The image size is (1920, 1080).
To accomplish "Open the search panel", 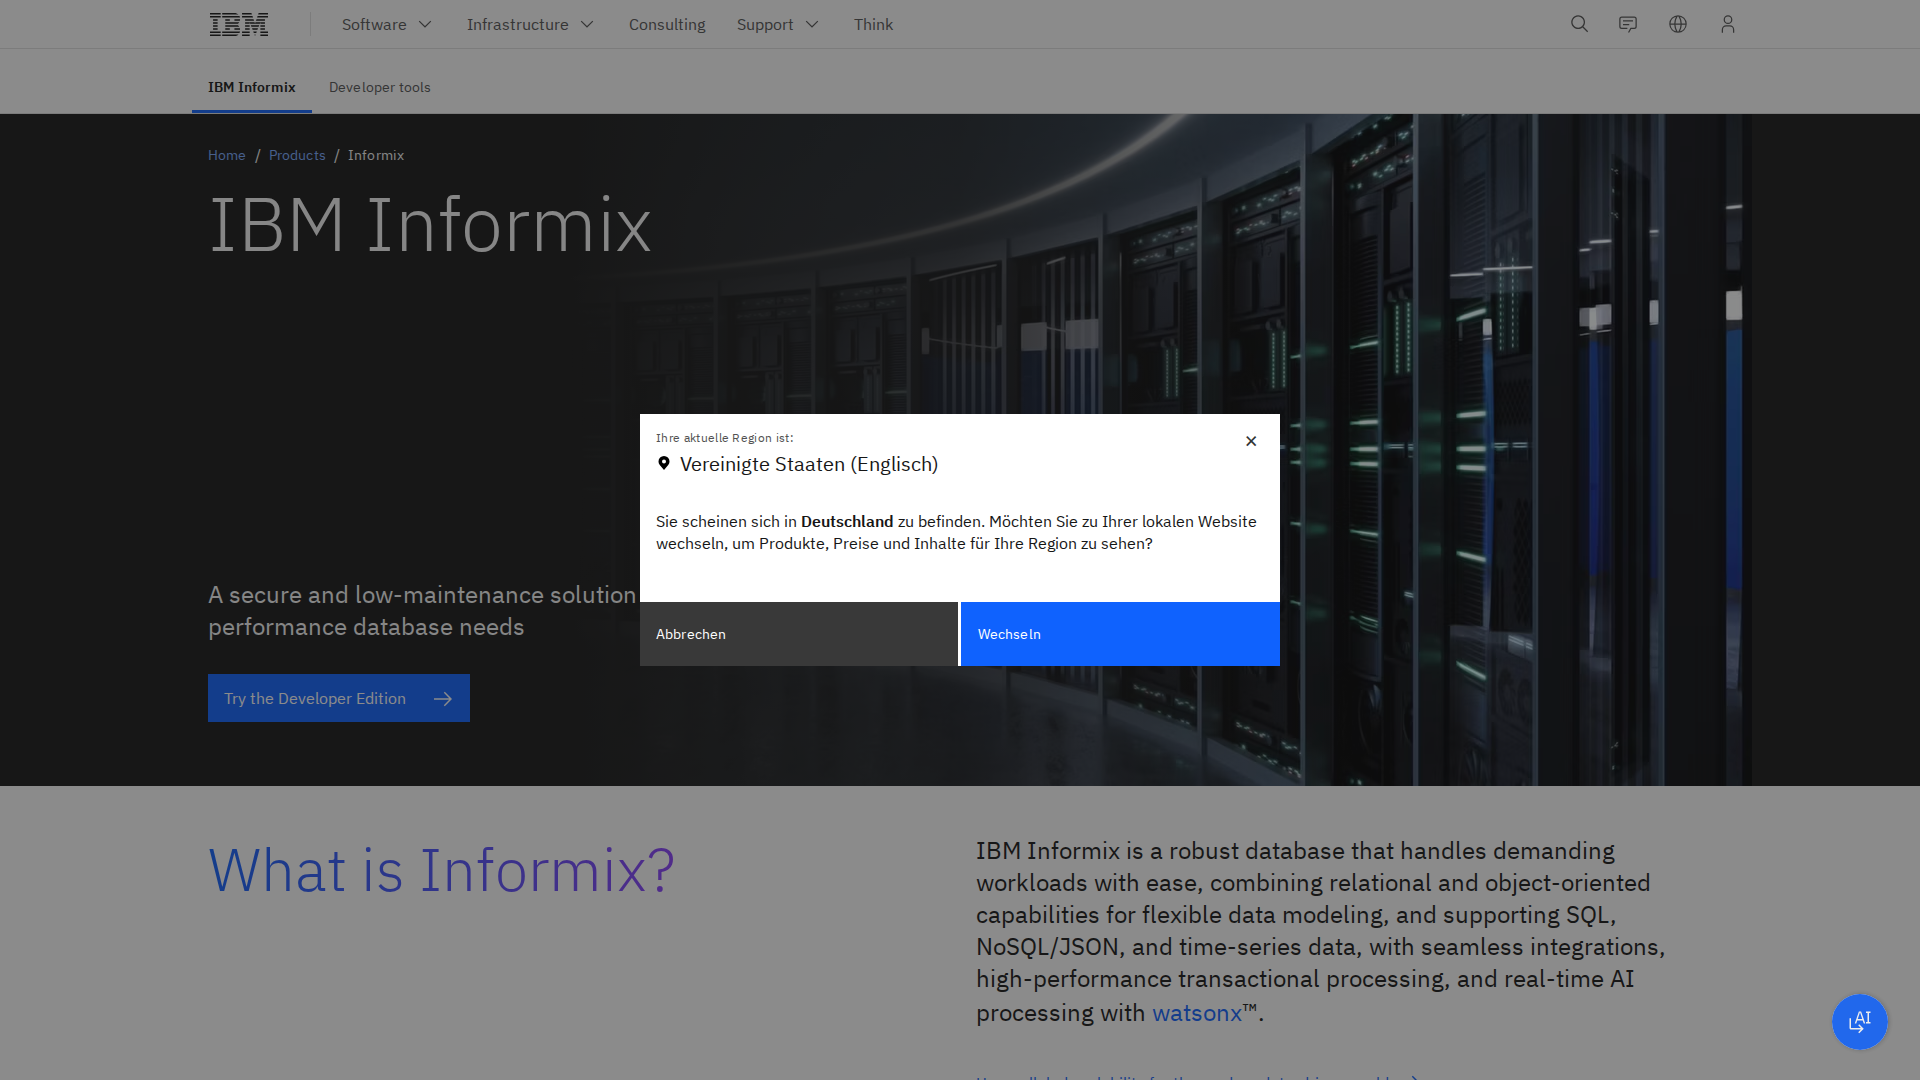I will coord(1578,24).
